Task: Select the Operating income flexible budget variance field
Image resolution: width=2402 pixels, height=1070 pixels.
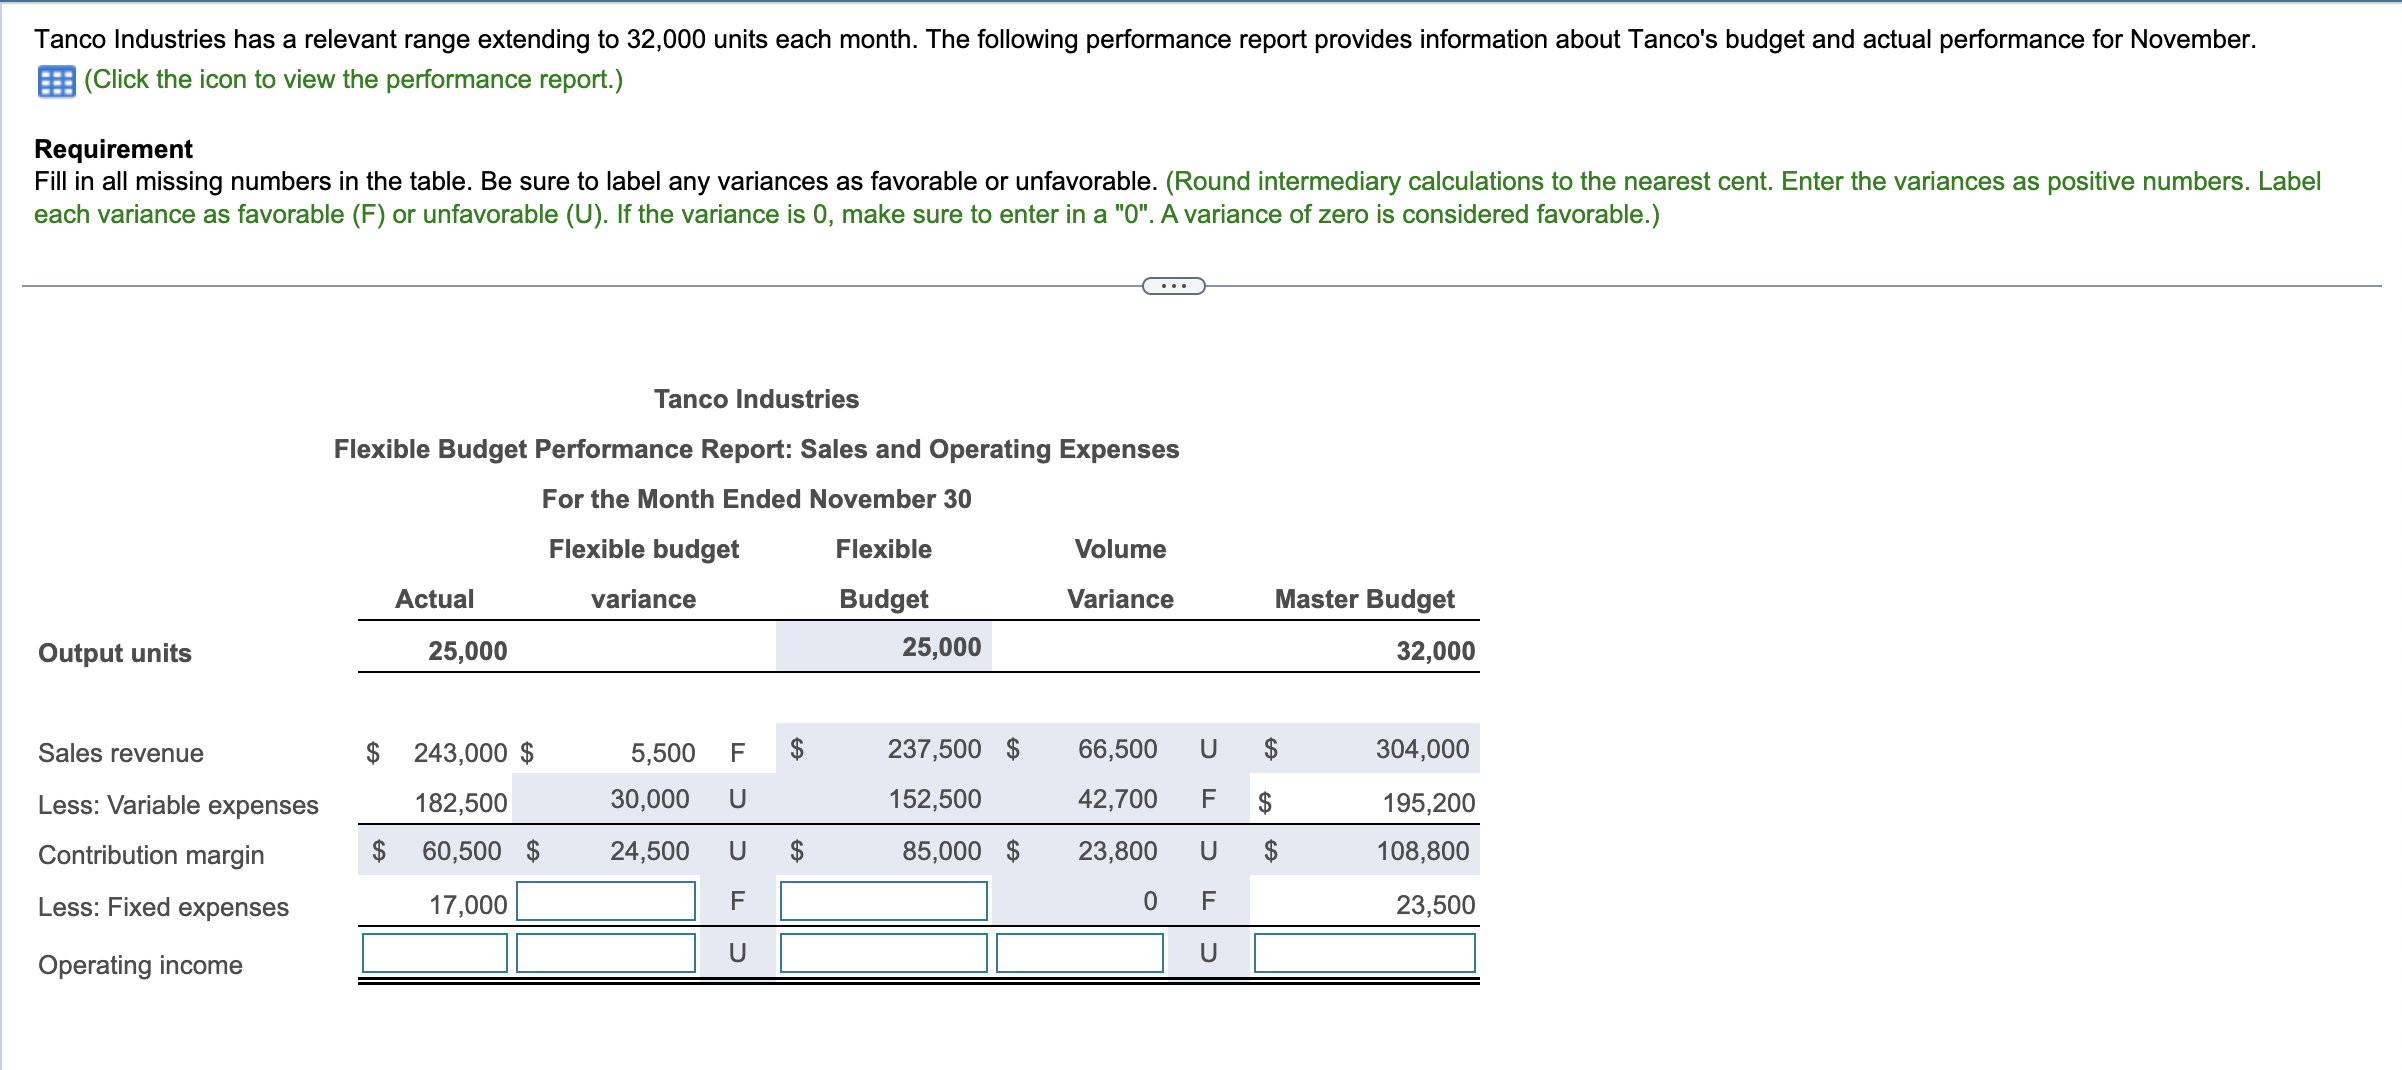Action: 605,953
